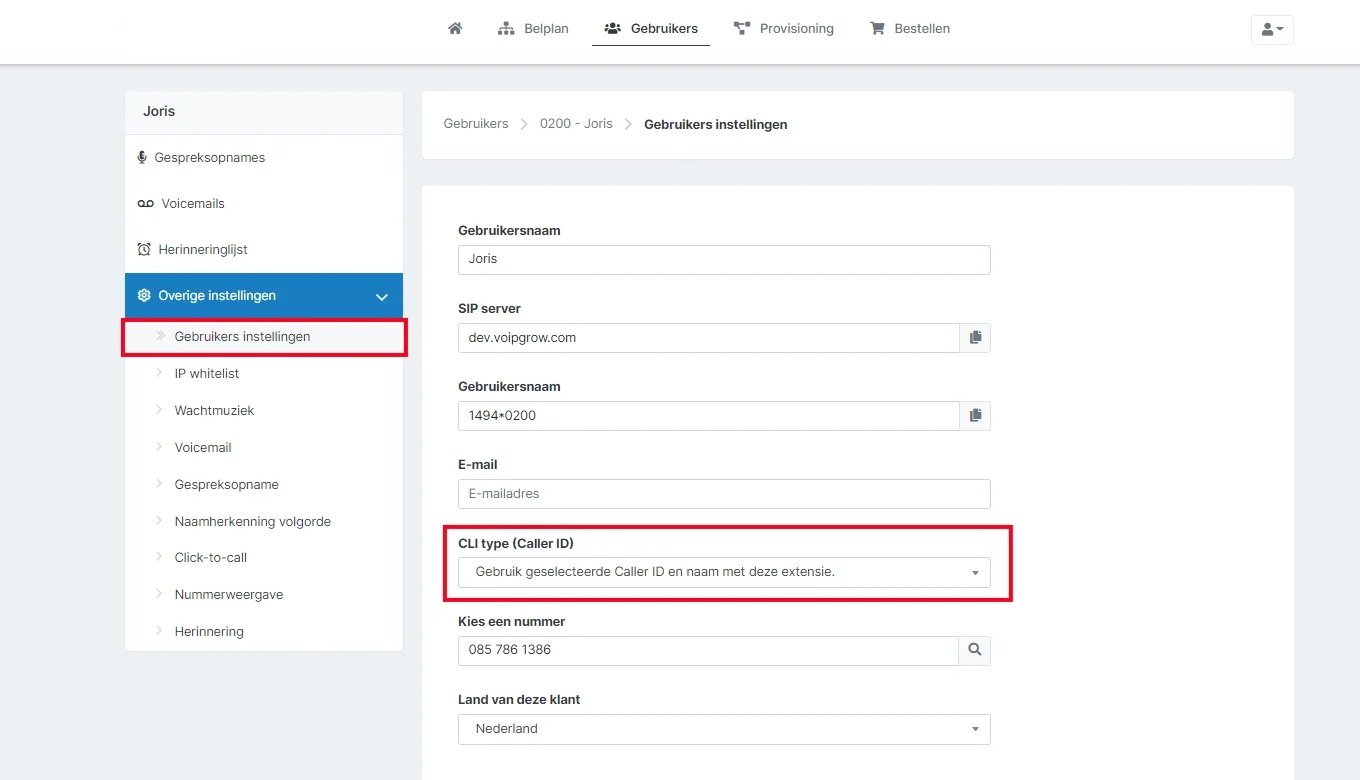1360x780 pixels.
Task: Open Herinneringlijst in the sidebar
Action: [x=264, y=249]
